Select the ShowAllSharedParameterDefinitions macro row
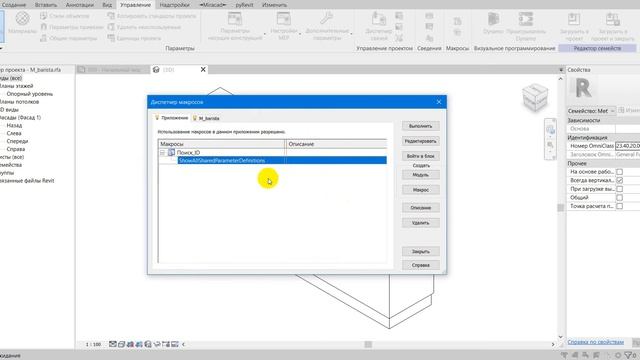The height and width of the screenshot is (360, 640). coord(282,160)
